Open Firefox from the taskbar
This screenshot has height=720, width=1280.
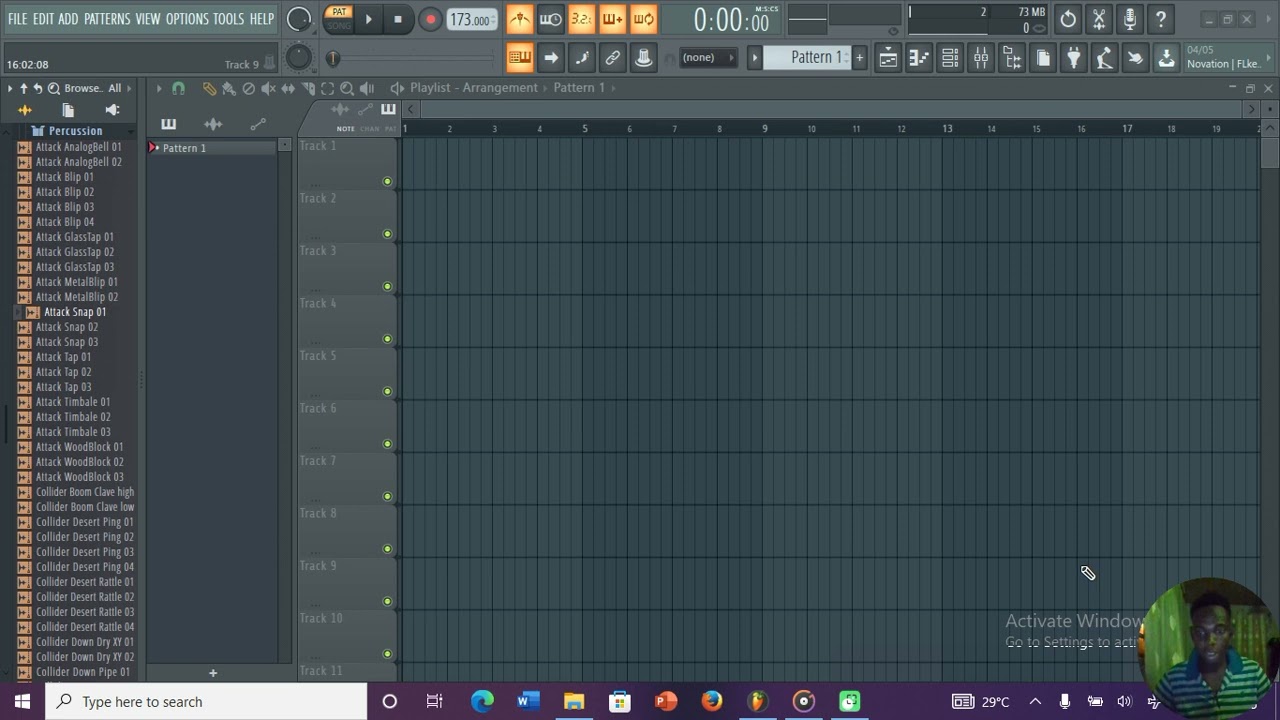(712, 701)
